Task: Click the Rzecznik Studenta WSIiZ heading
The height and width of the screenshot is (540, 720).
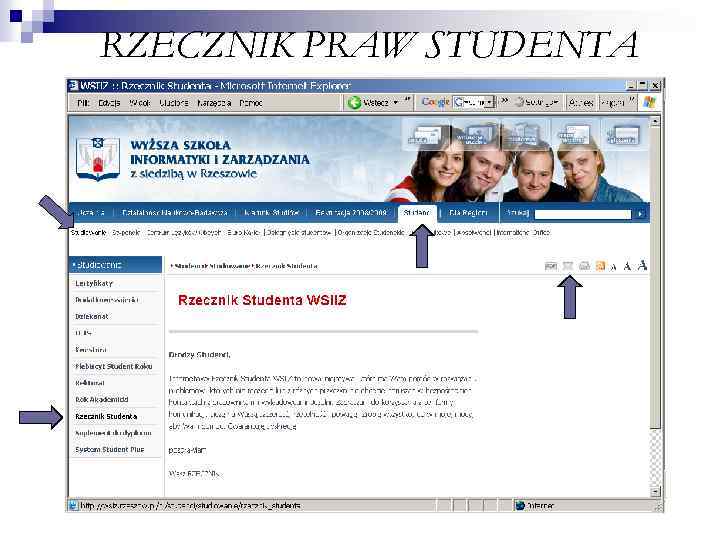Action: click(x=262, y=300)
